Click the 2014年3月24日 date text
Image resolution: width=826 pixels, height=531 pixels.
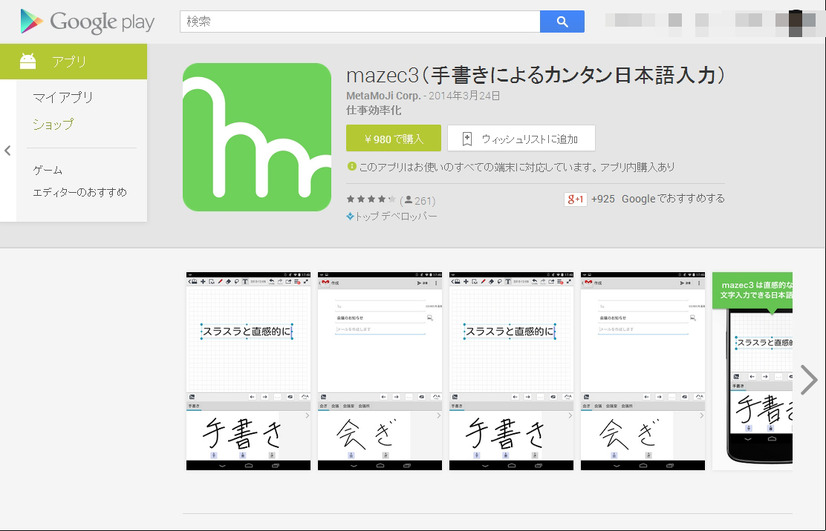pyautogui.click(x=464, y=96)
